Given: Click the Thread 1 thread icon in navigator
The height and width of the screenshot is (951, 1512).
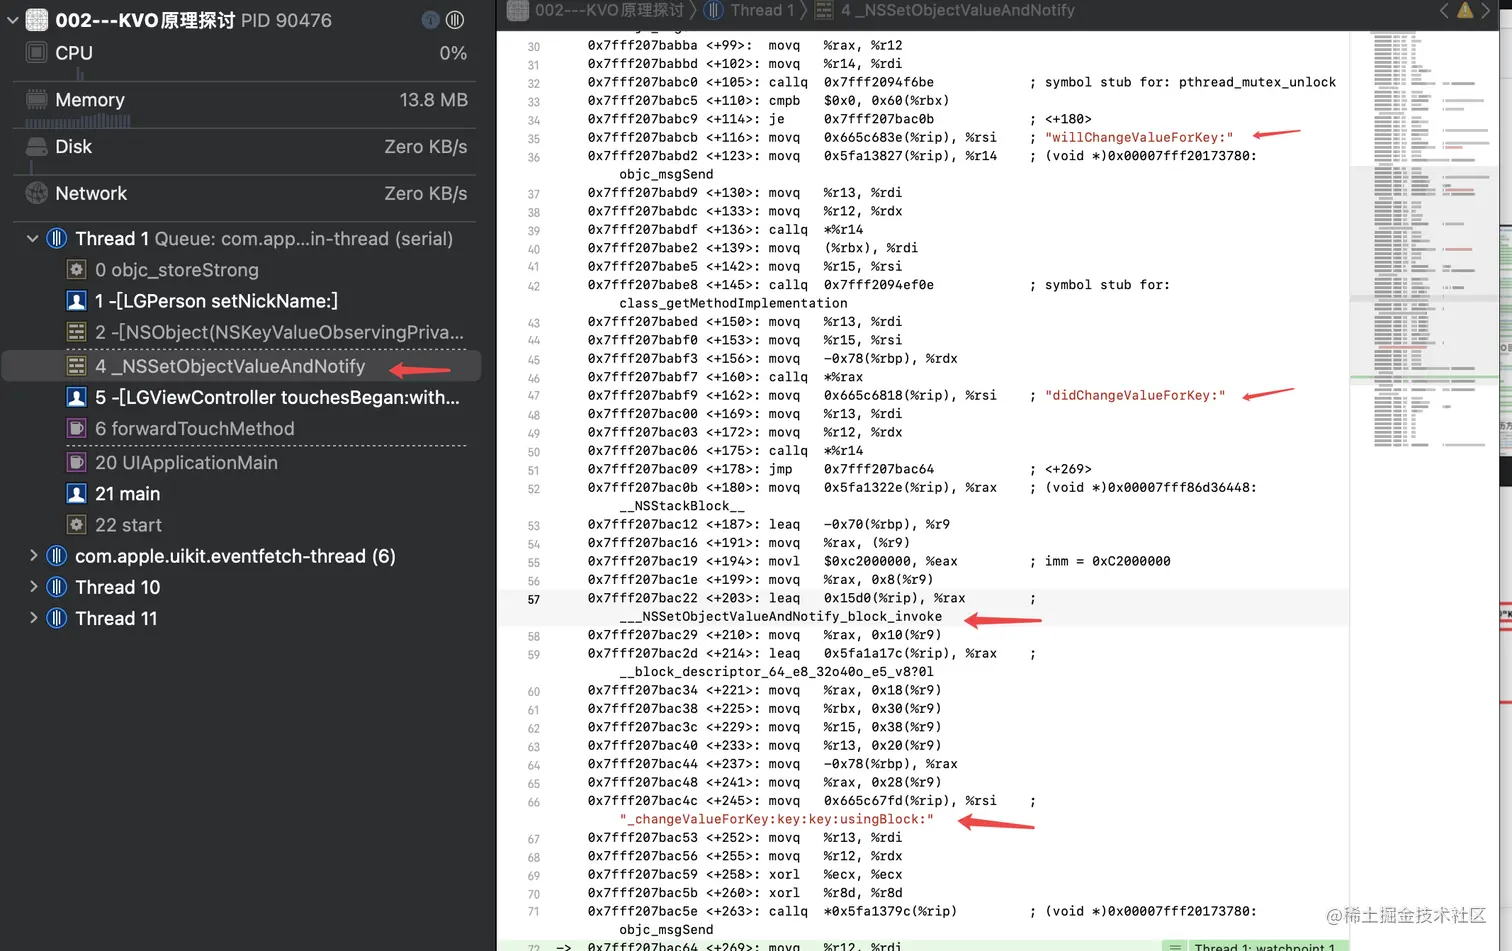Looking at the screenshot, I should pyautogui.click(x=57, y=239).
